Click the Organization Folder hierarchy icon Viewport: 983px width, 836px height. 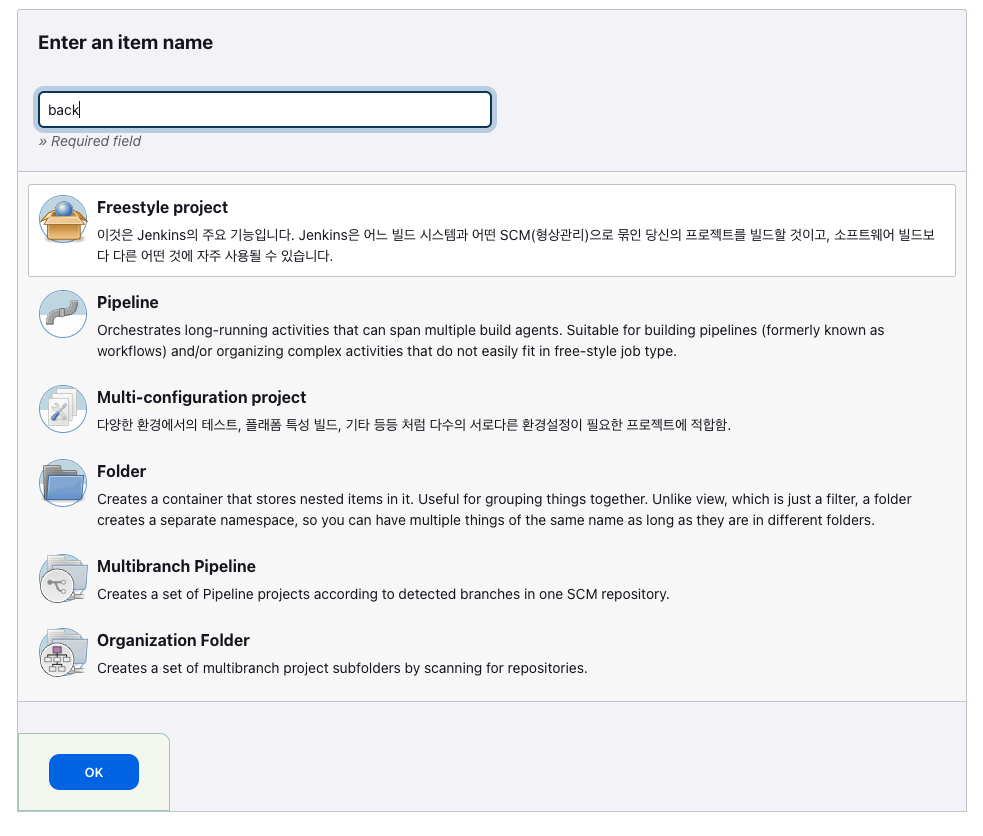coord(63,652)
